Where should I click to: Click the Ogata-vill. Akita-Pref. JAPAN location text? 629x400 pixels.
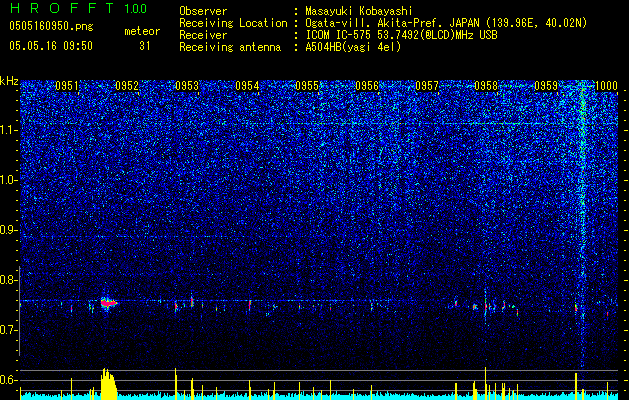[x=446, y=23]
